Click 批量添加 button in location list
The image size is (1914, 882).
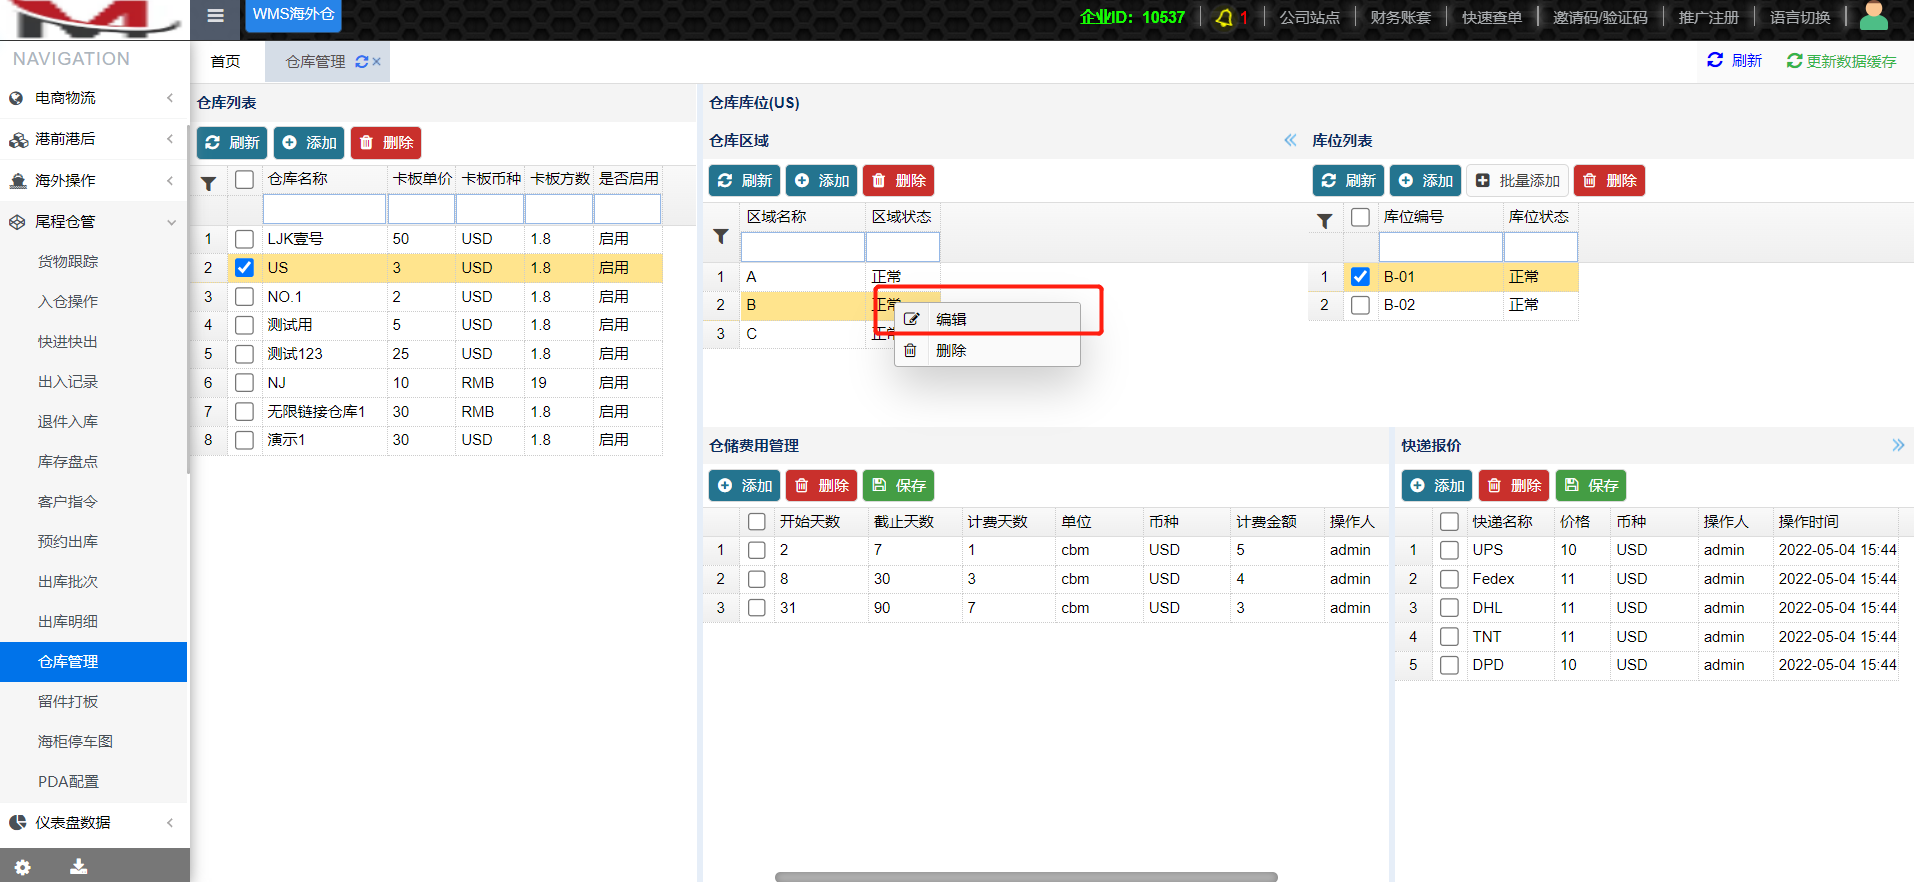[x=1517, y=181]
